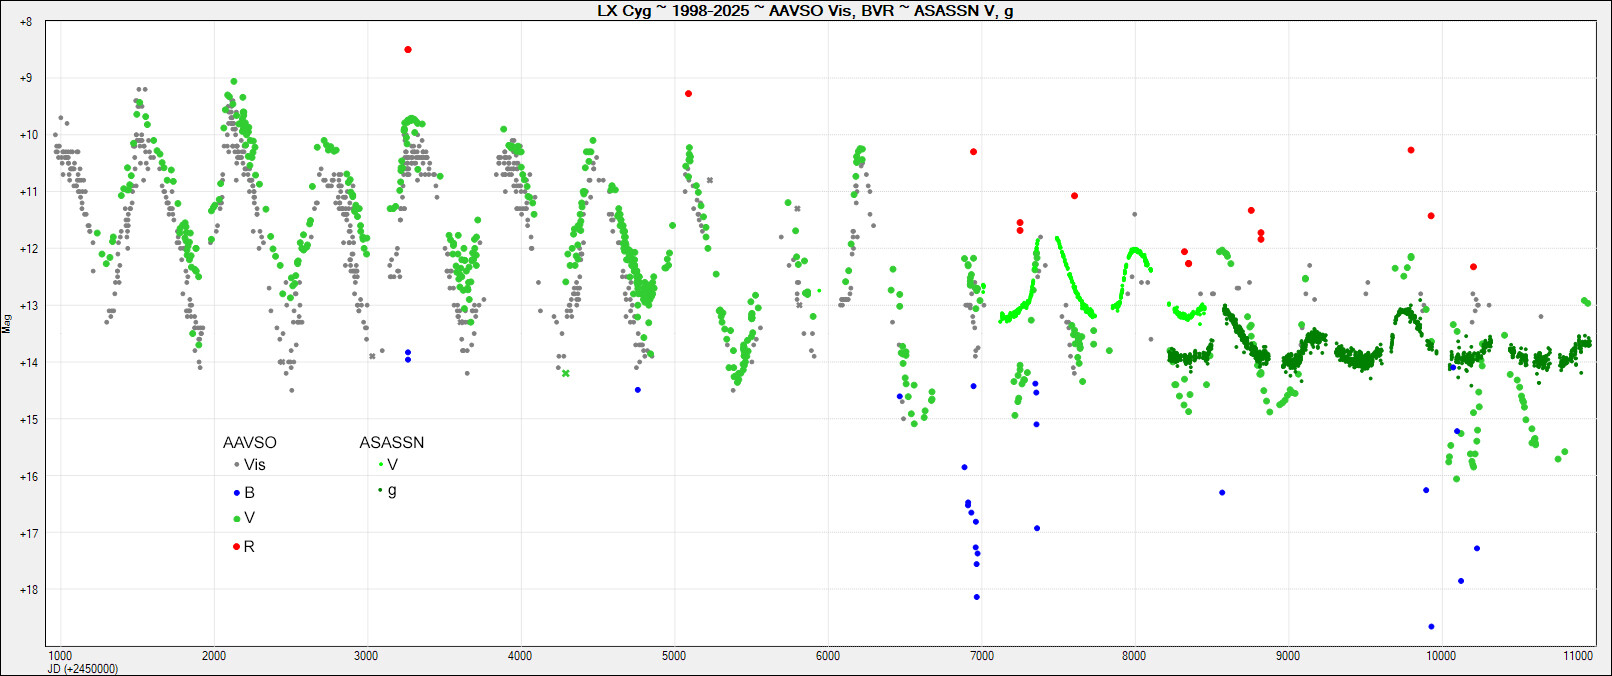
Task: Click the ASASSN dark green g marker
Action: coord(380,490)
